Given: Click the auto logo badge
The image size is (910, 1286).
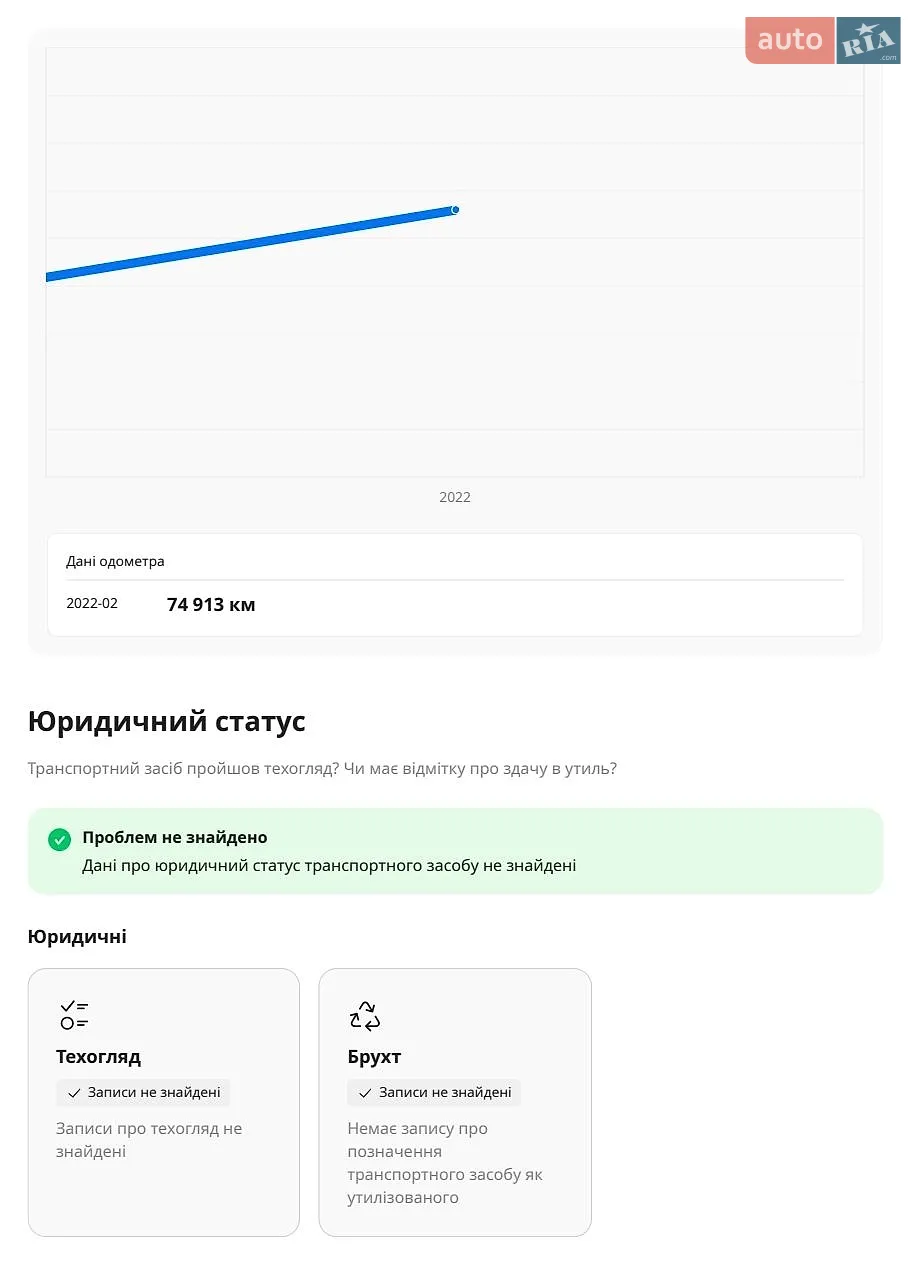Looking at the screenshot, I should click(790, 40).
